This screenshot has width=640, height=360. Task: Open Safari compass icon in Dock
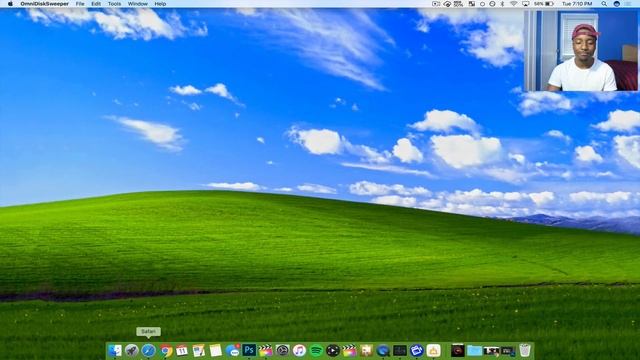coord(148,350)
